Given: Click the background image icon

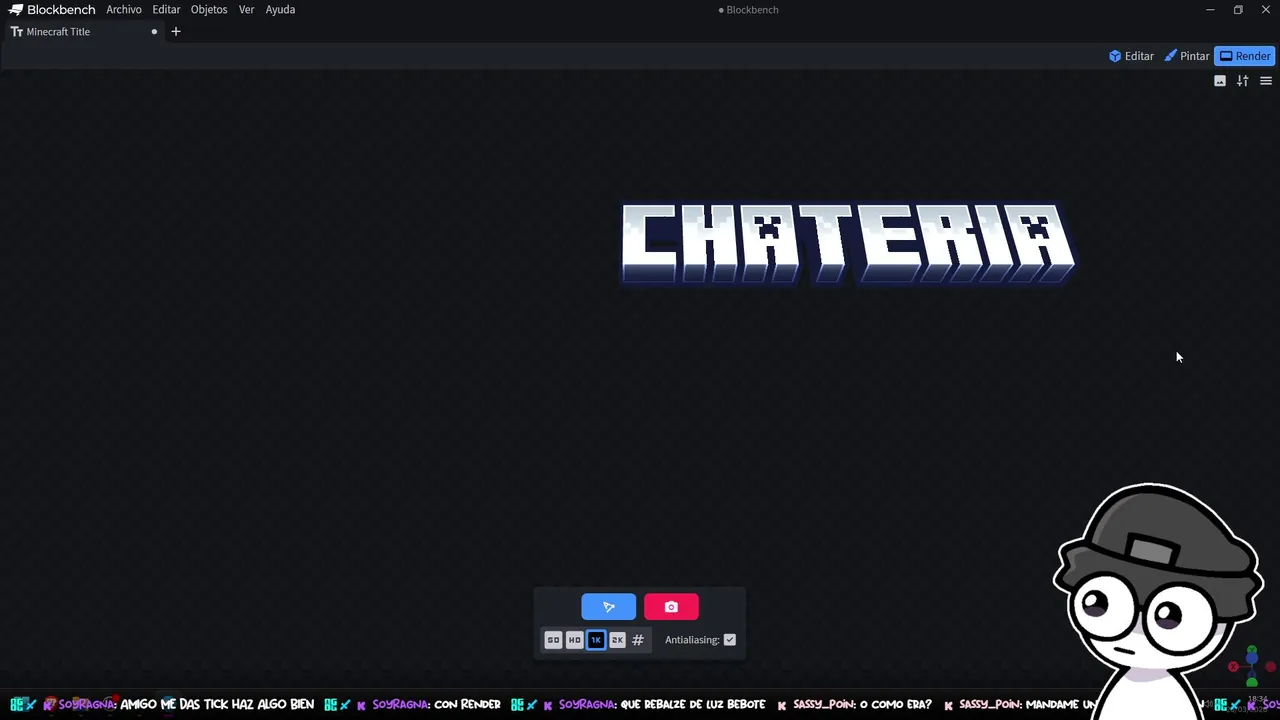Looking at the screenshot, I should [1220, 81].
